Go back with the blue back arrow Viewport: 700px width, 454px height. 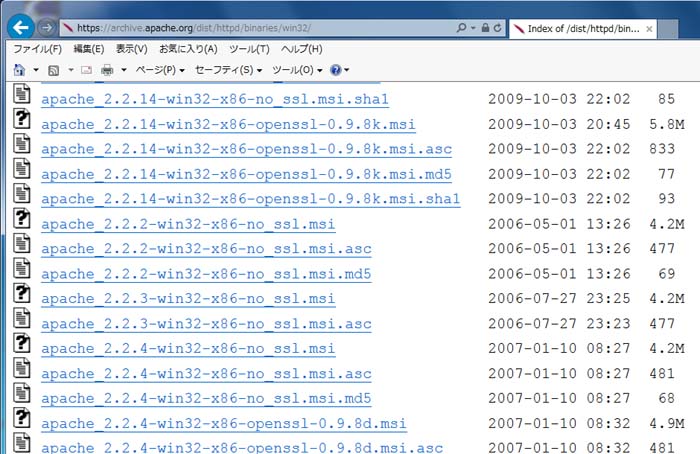coord(21,28)
